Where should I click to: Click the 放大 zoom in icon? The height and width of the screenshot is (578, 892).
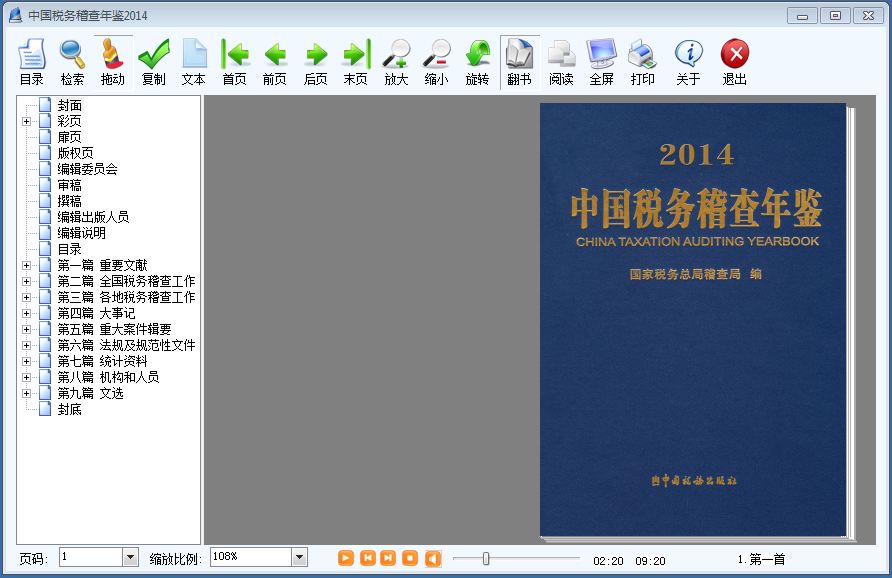[x=397, y=62]
